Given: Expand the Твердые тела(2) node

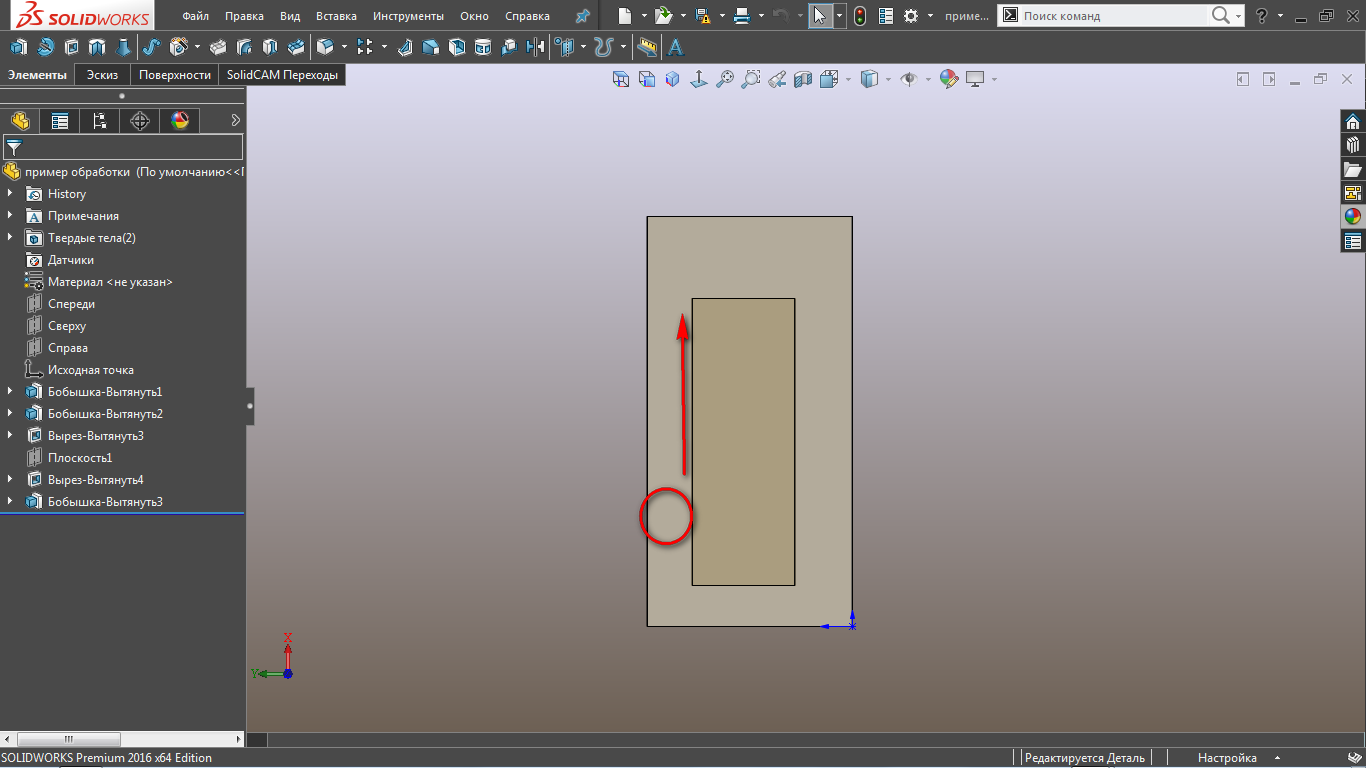Looking at the screenshot, I should point(10,238).
